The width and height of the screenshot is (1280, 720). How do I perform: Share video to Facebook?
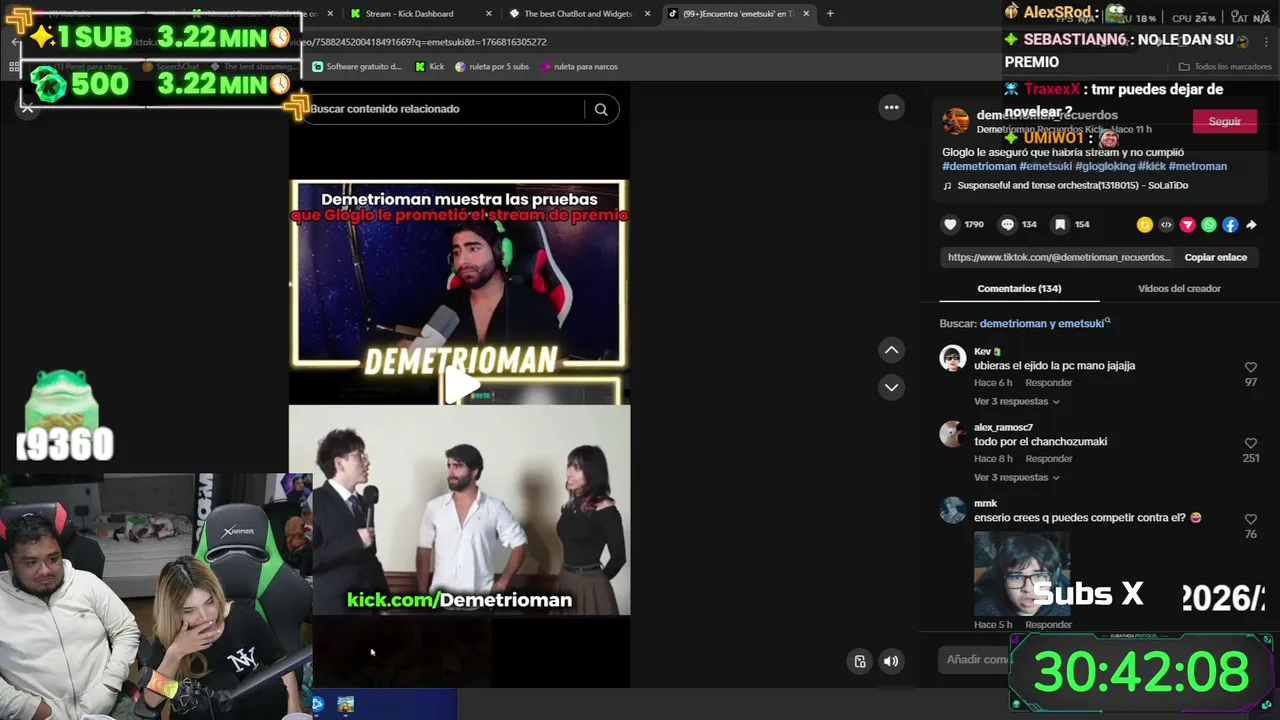1230,225
